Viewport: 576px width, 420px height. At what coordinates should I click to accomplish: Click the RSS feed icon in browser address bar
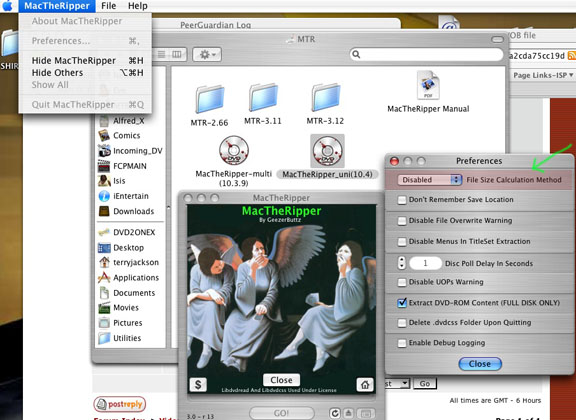572,55
